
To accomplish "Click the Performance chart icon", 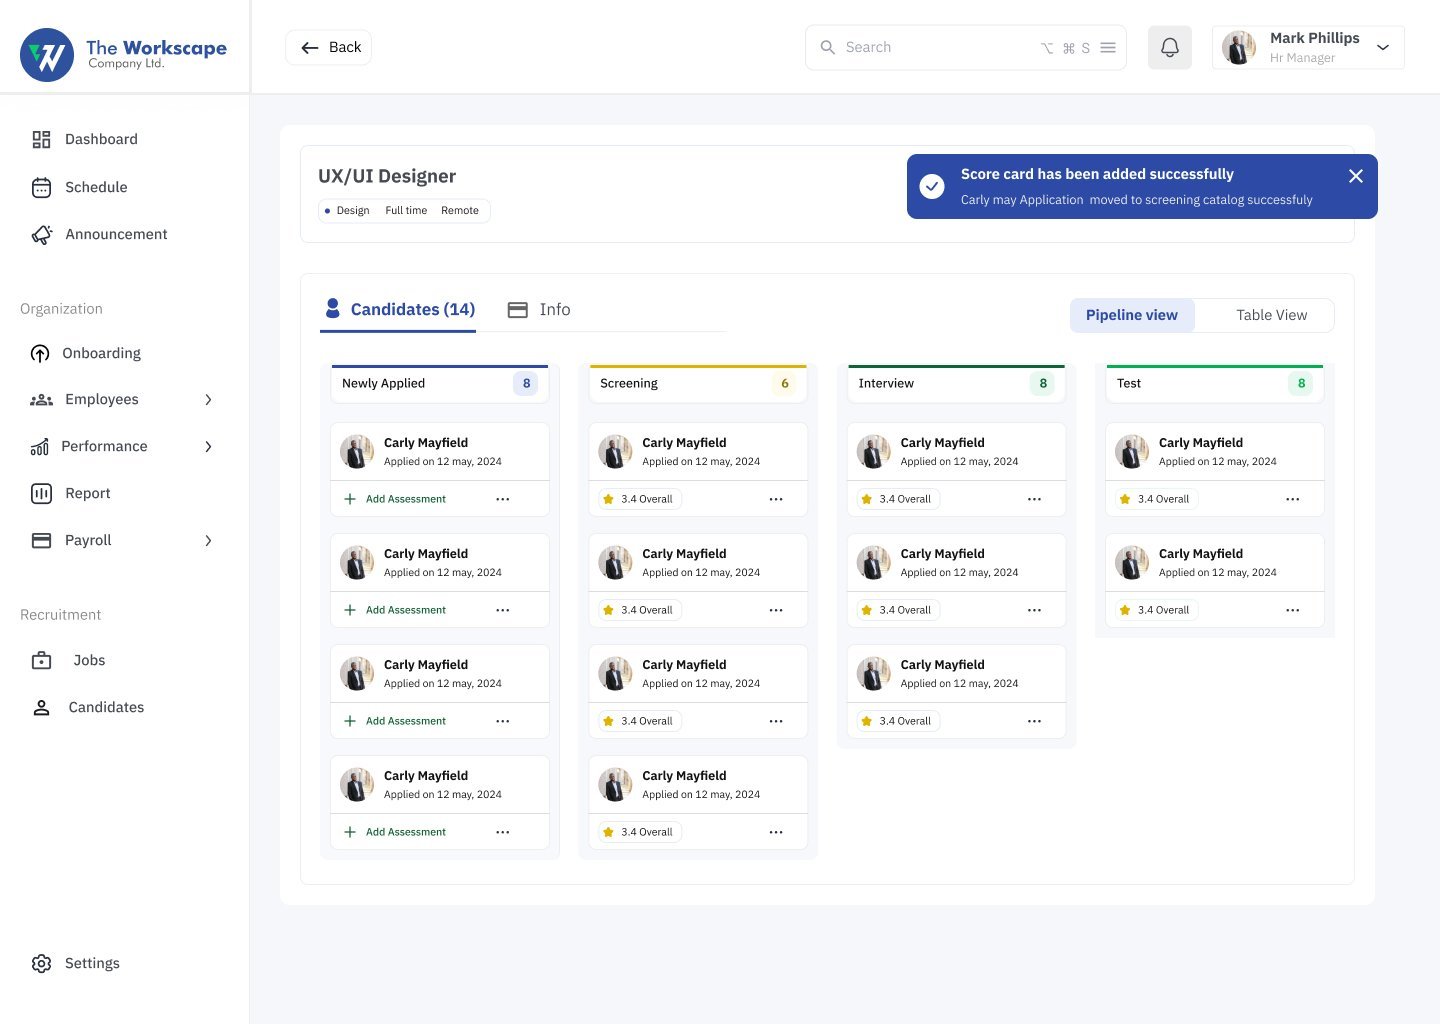I will [40, 447].
